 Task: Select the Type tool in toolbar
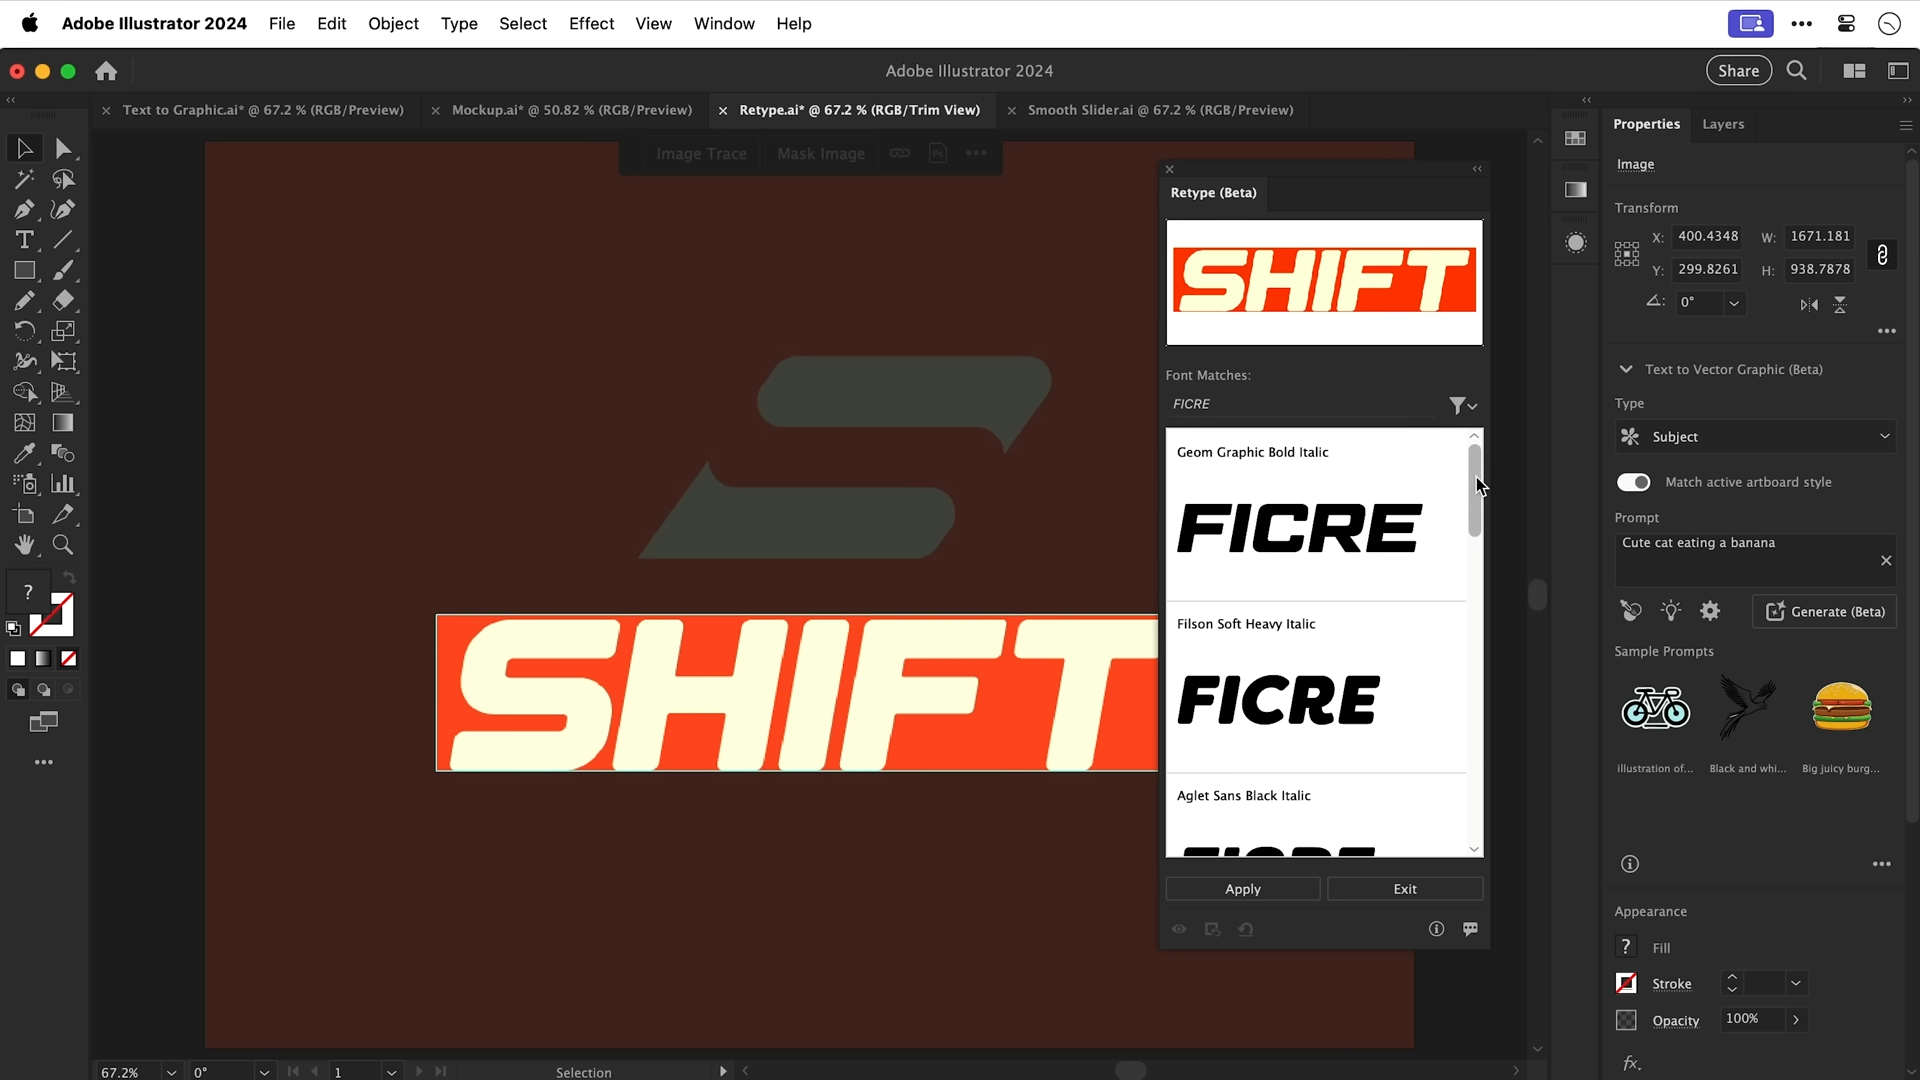pyautogui.click(x=24, y=240)
